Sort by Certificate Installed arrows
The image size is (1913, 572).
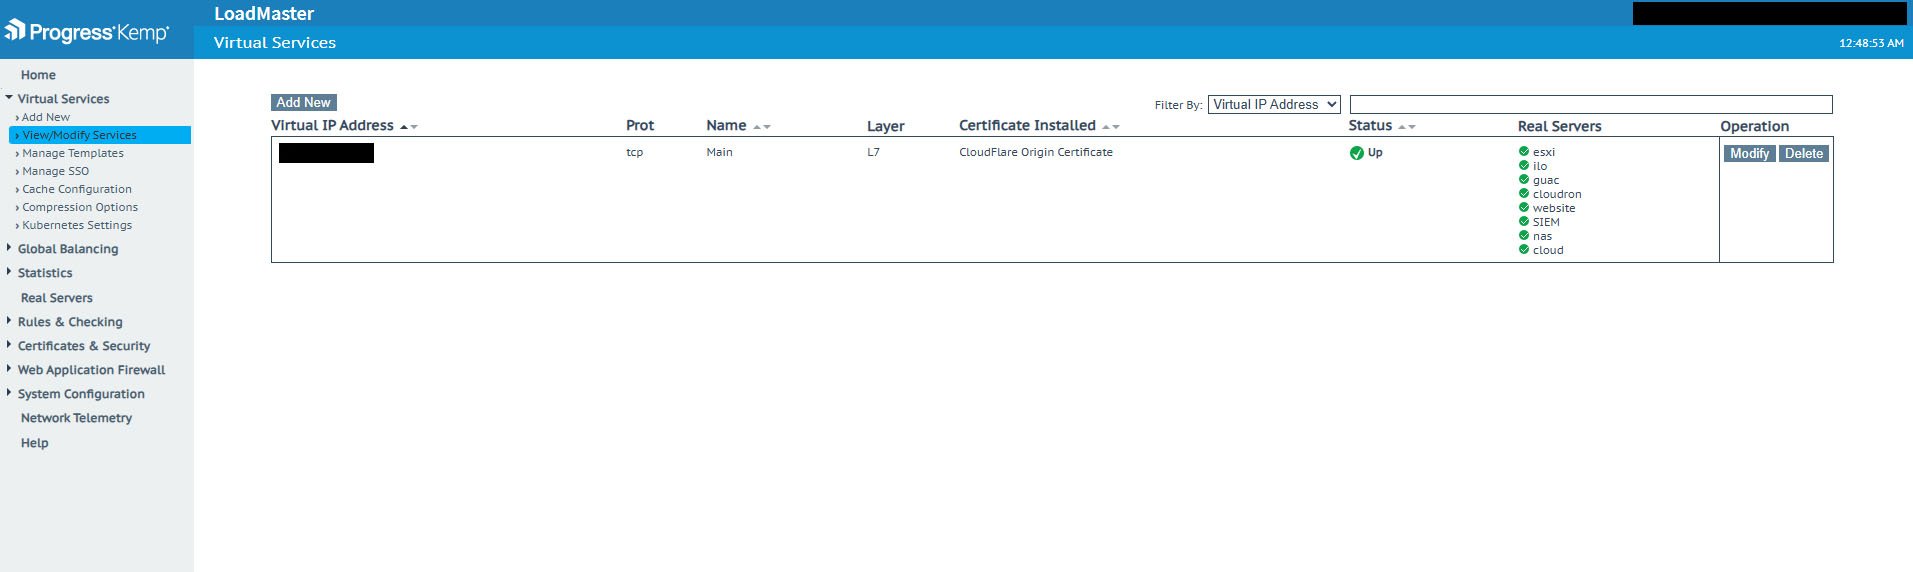pyautogui.click(x=1110, y=127)
